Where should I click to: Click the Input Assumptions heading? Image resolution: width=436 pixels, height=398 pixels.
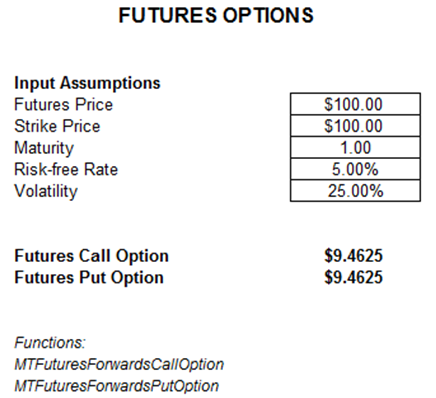[x=87, y=83]
